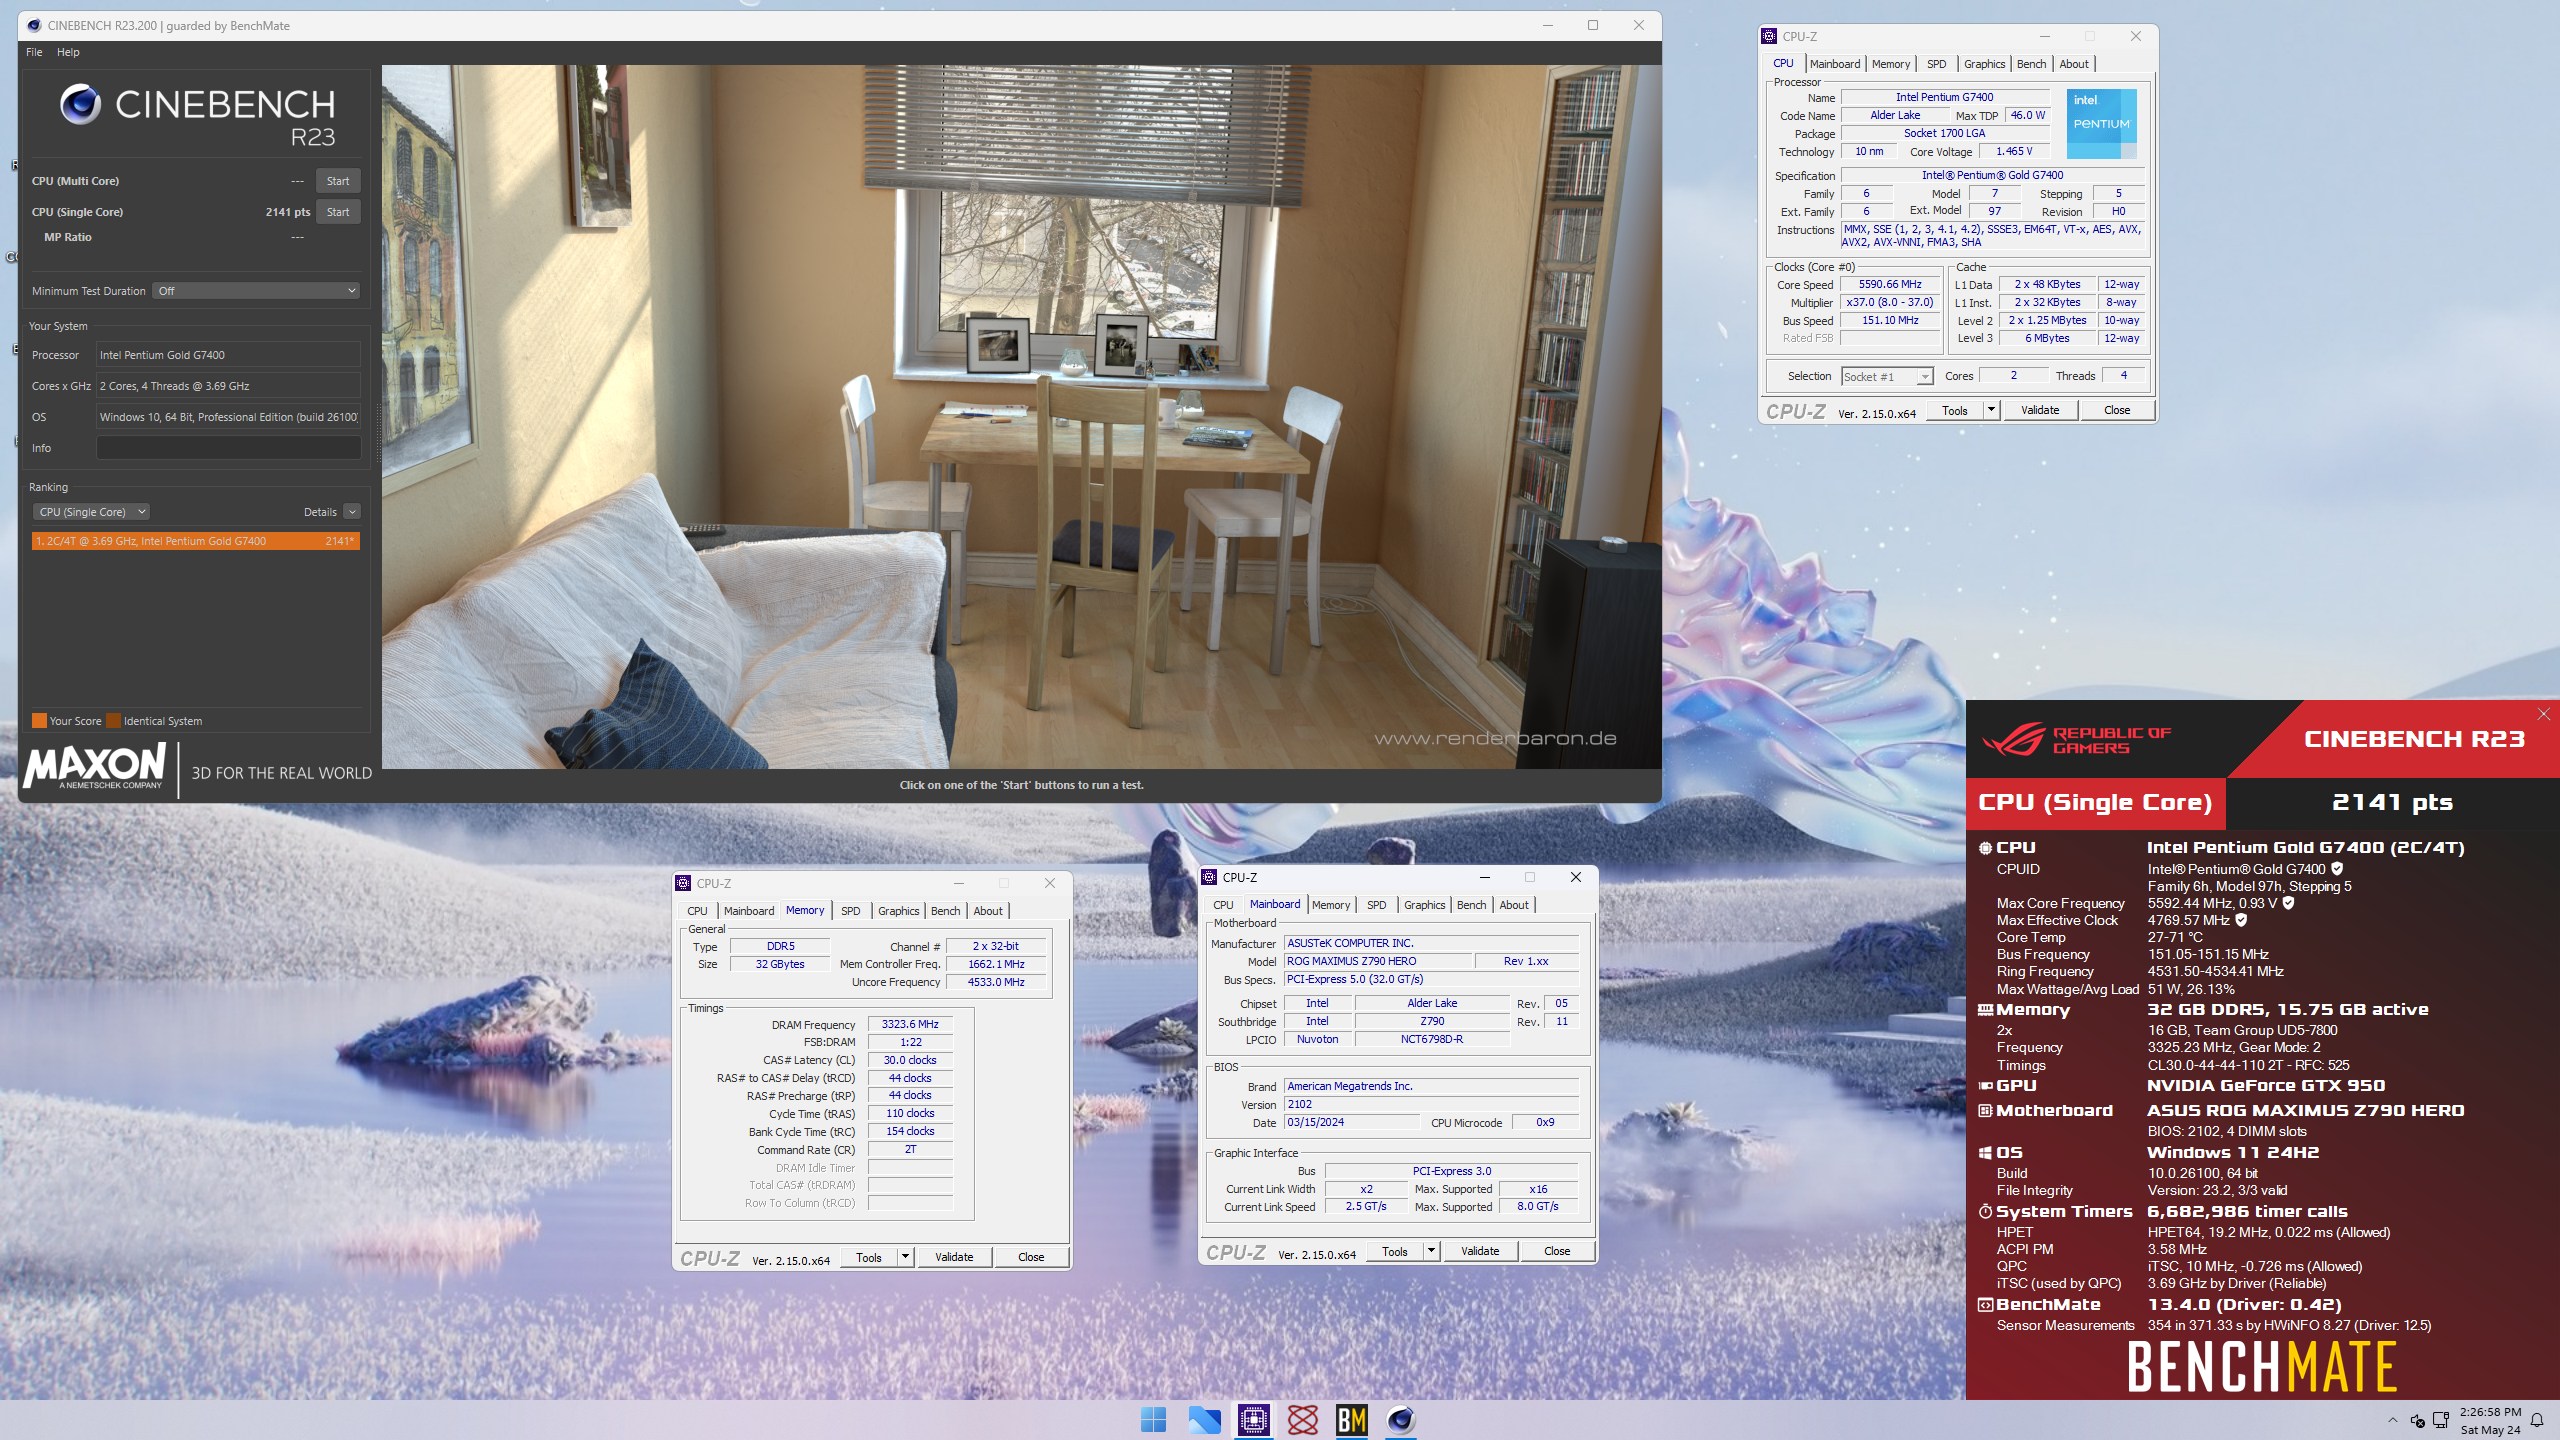The image size is (2560, 1440).
Task: Click the System Timers clock icon
Action: pos(1985,1211)
